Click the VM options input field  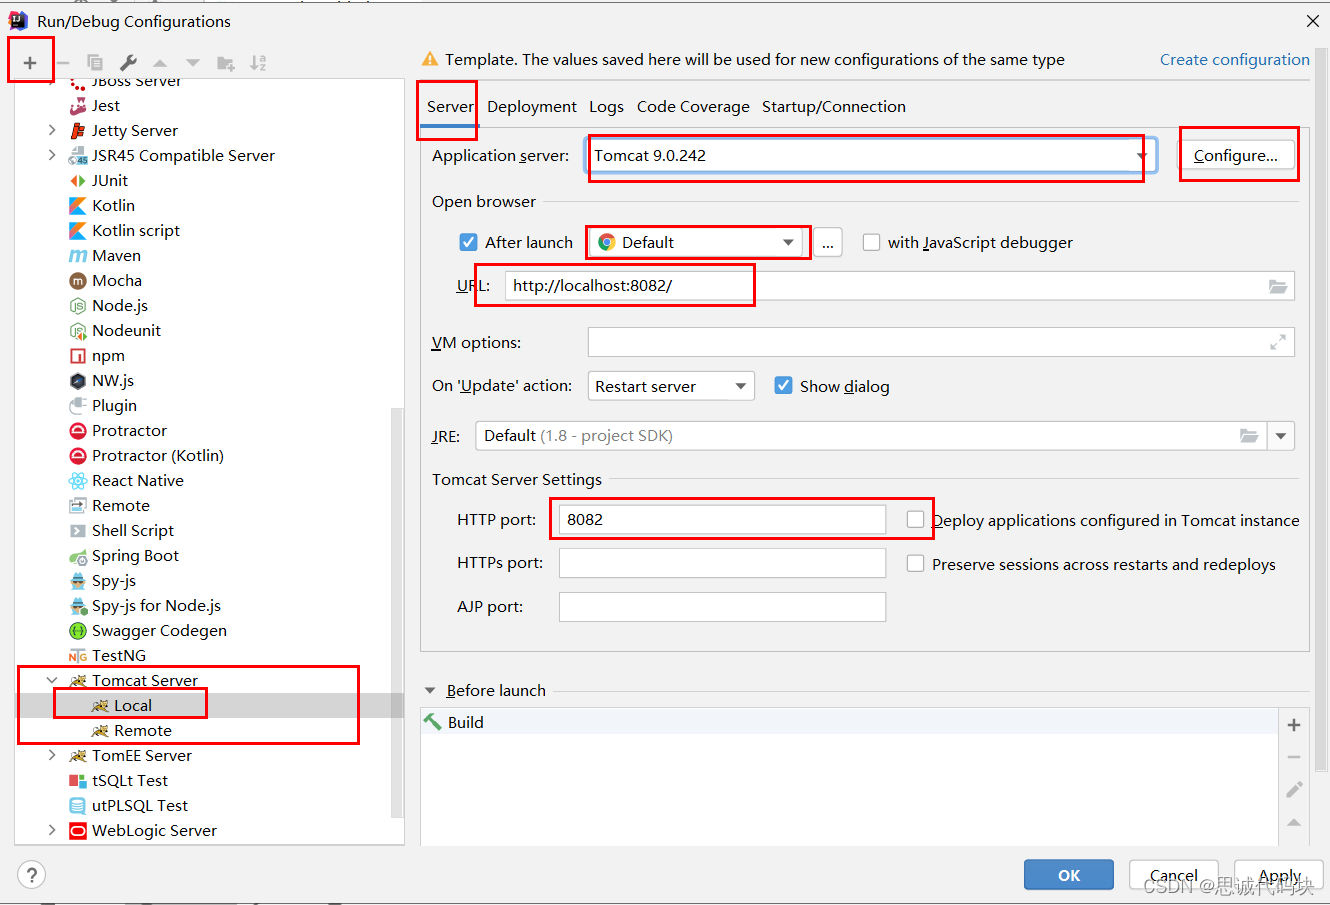941,342
